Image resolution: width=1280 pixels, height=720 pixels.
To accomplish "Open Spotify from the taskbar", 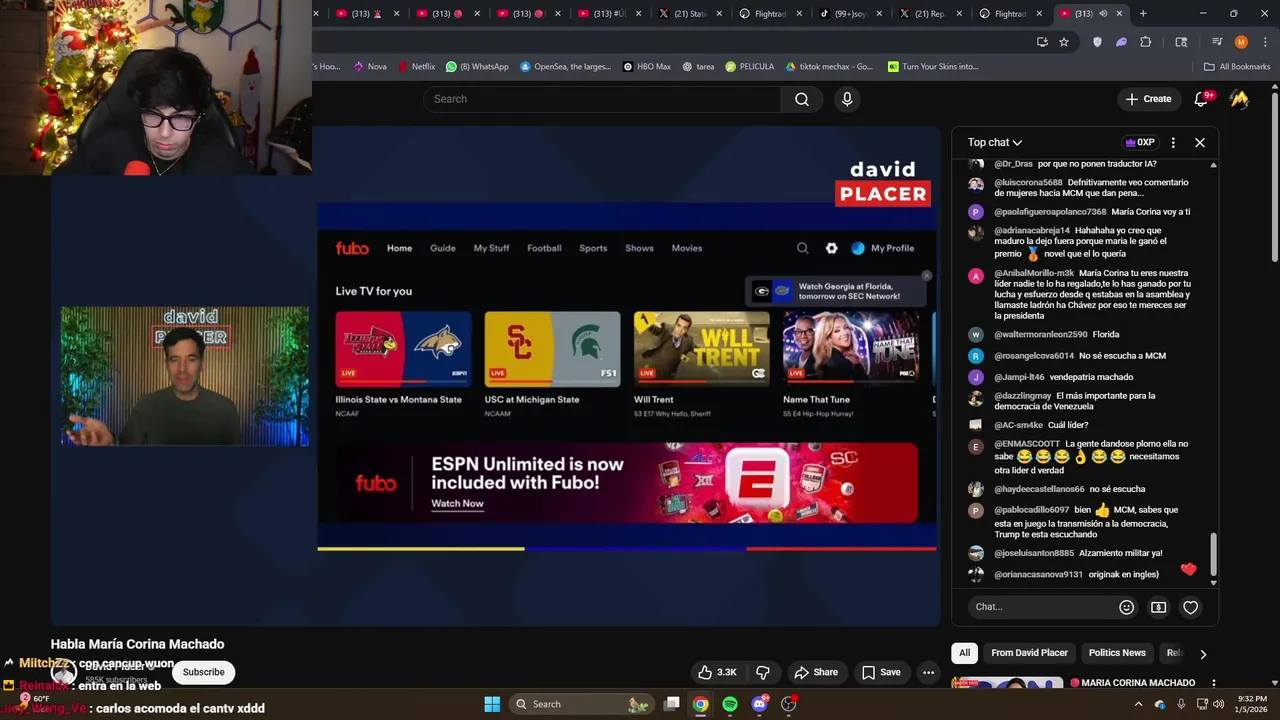I will [x=730, y=704].
